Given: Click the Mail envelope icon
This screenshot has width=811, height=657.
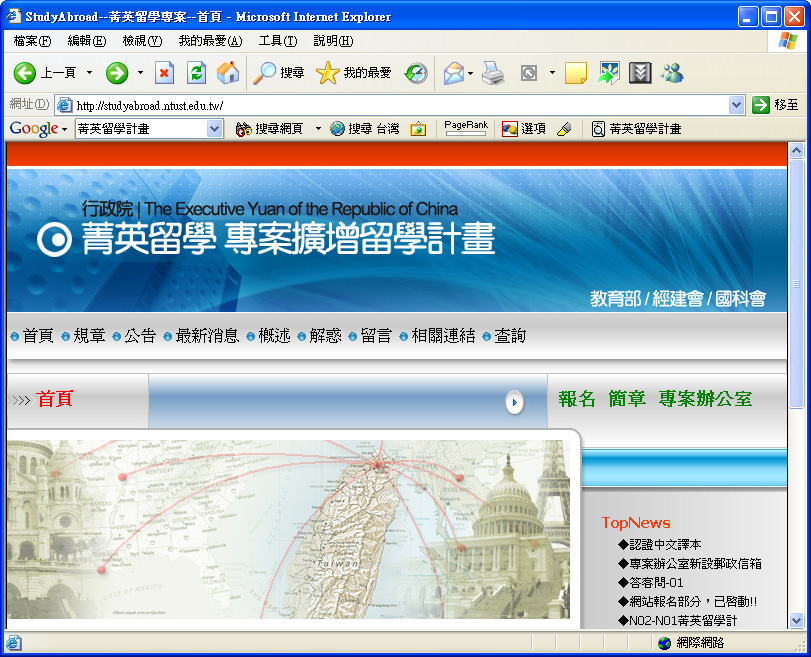Looking at the screenshot, I should pyautogui.click(x=454, y=73).
